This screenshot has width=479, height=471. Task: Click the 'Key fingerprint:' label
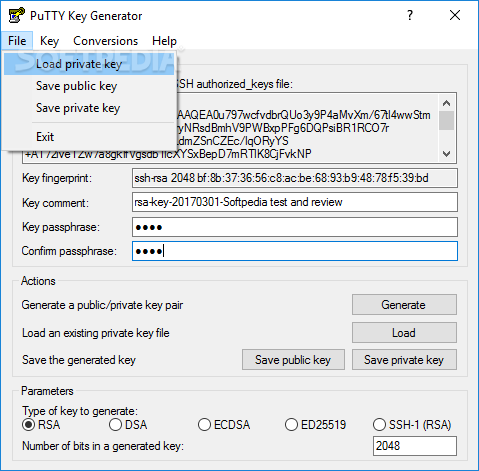(57, 178)
